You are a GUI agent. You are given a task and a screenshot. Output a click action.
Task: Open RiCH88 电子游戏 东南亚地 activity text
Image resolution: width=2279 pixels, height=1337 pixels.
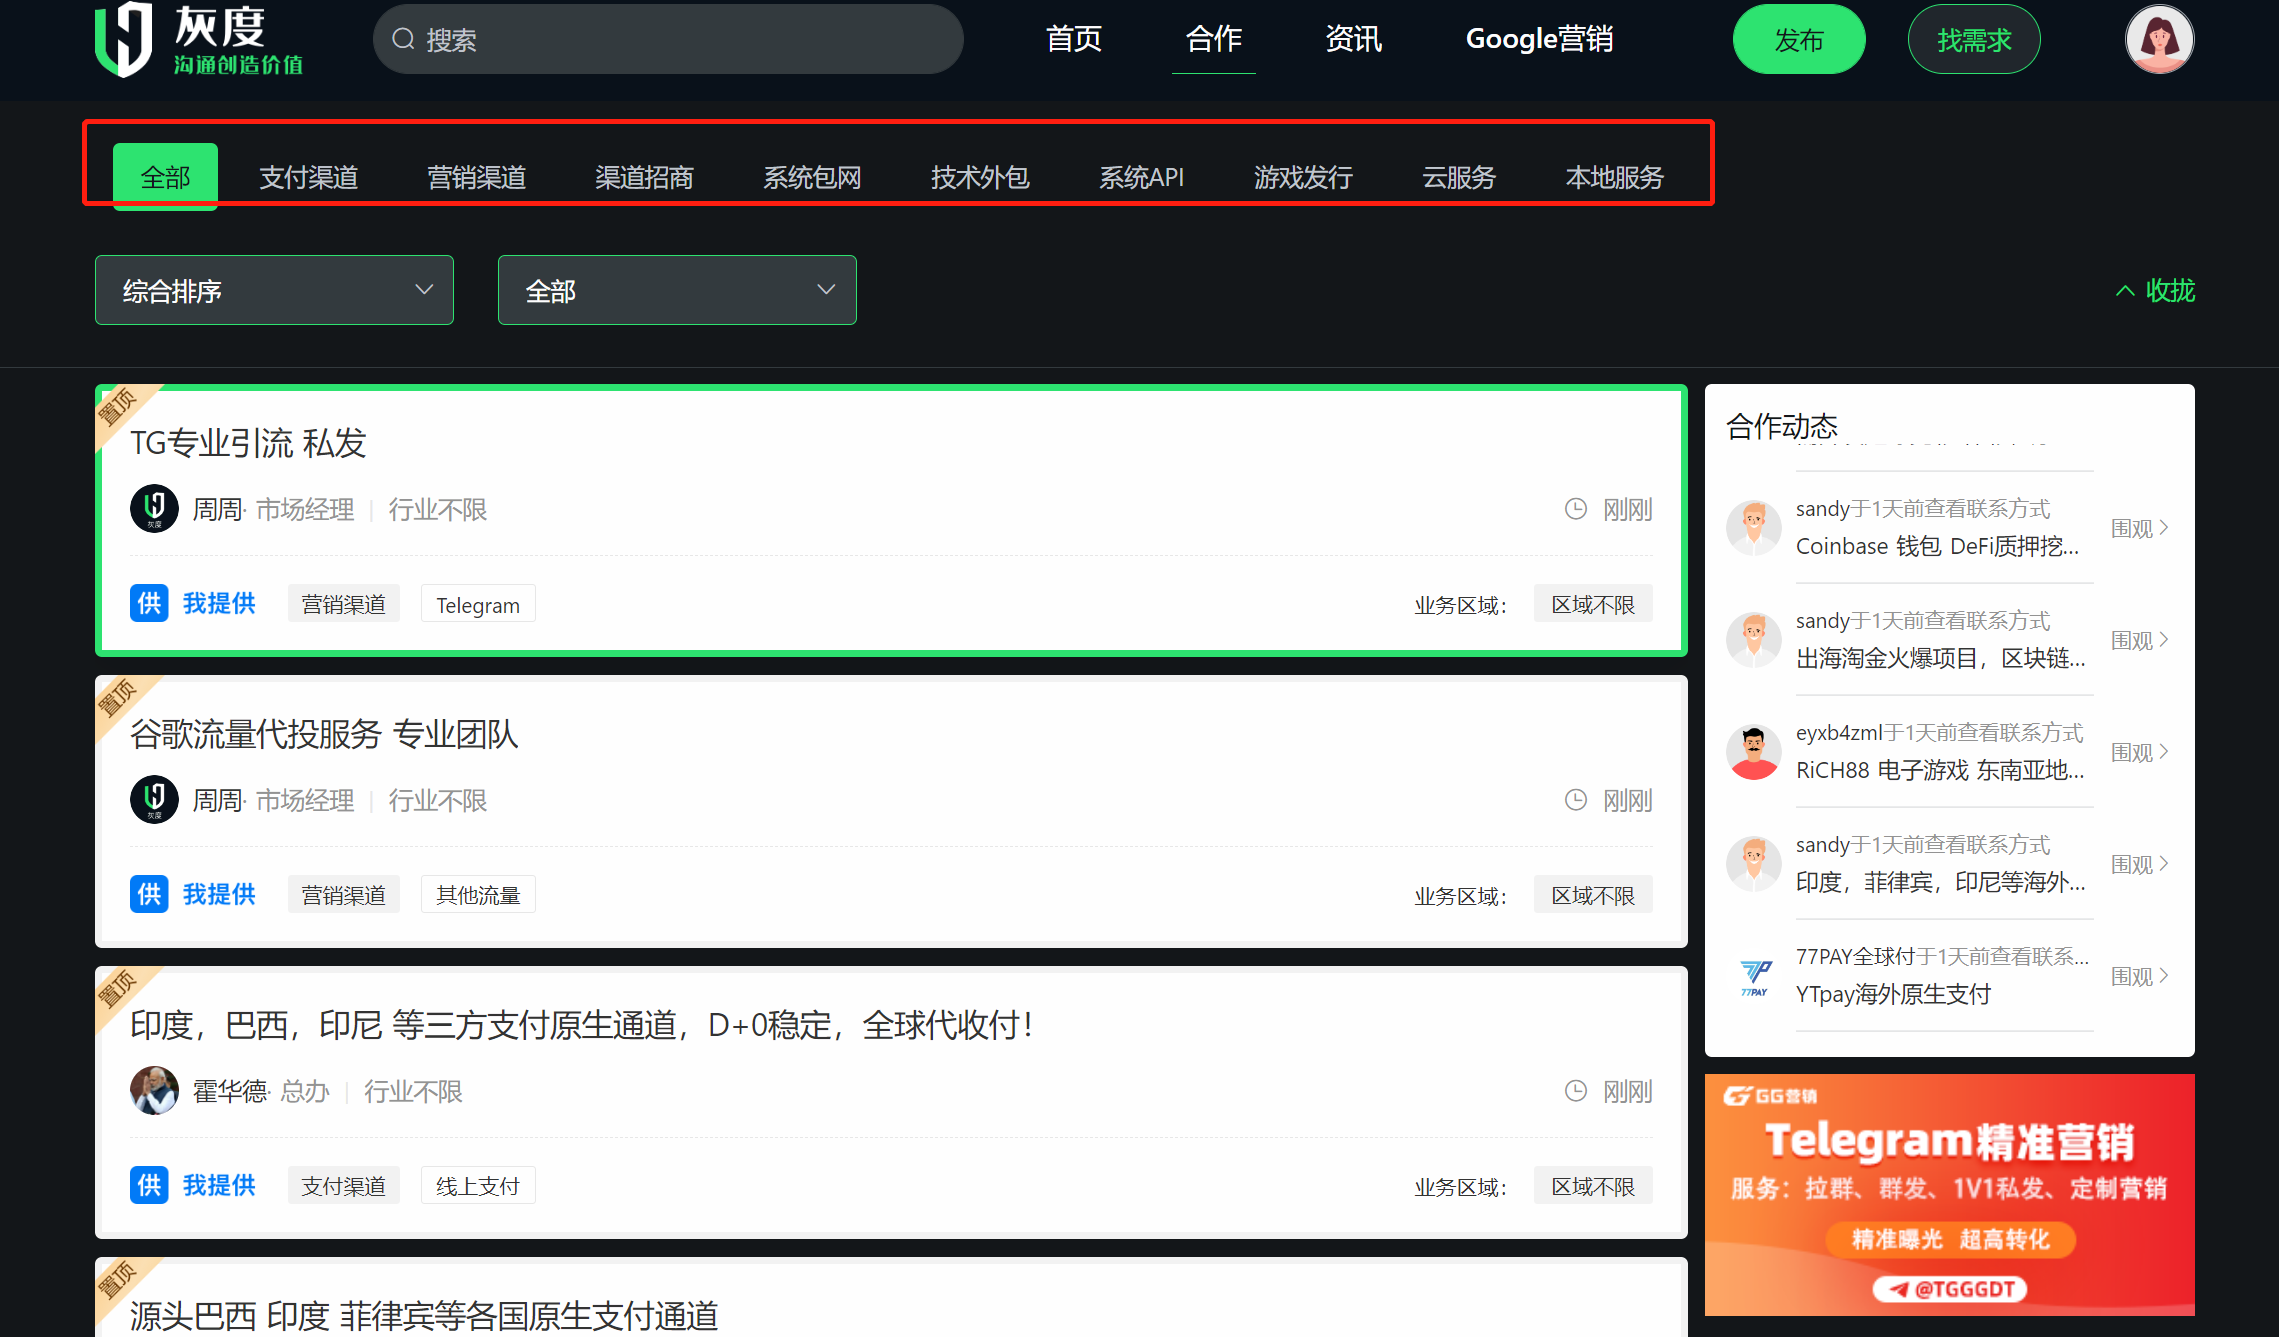point(1940,770)
